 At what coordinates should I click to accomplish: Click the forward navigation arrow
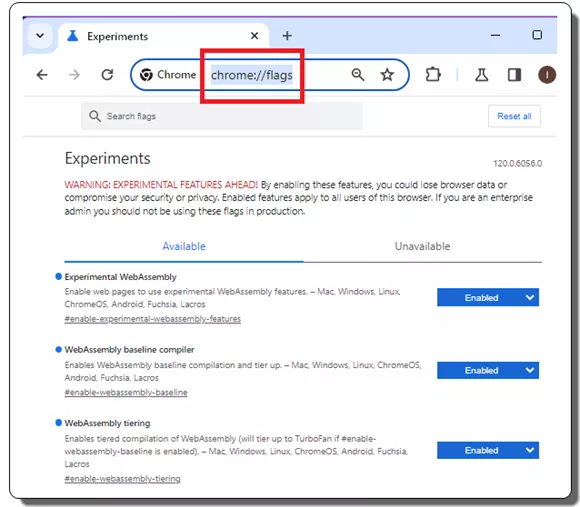point(74,75)
